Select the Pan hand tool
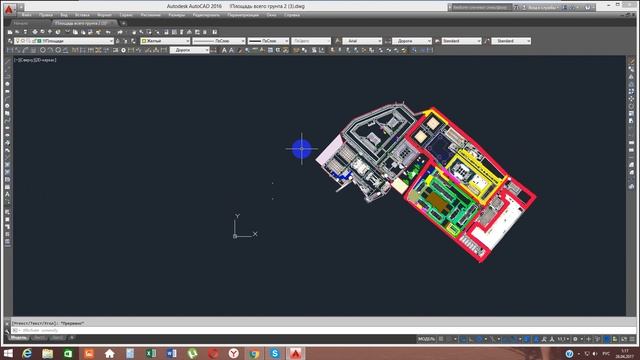The width and height of the screenshot is (640, 360). [134, 32]
